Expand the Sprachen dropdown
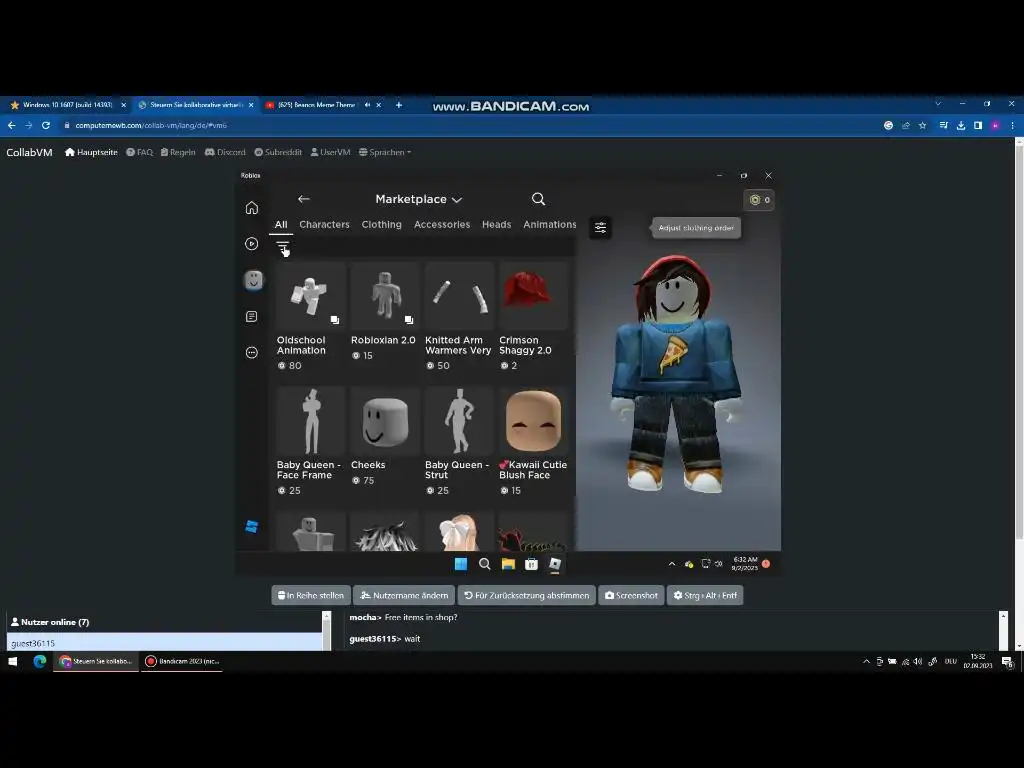 (x=385, y=152)
